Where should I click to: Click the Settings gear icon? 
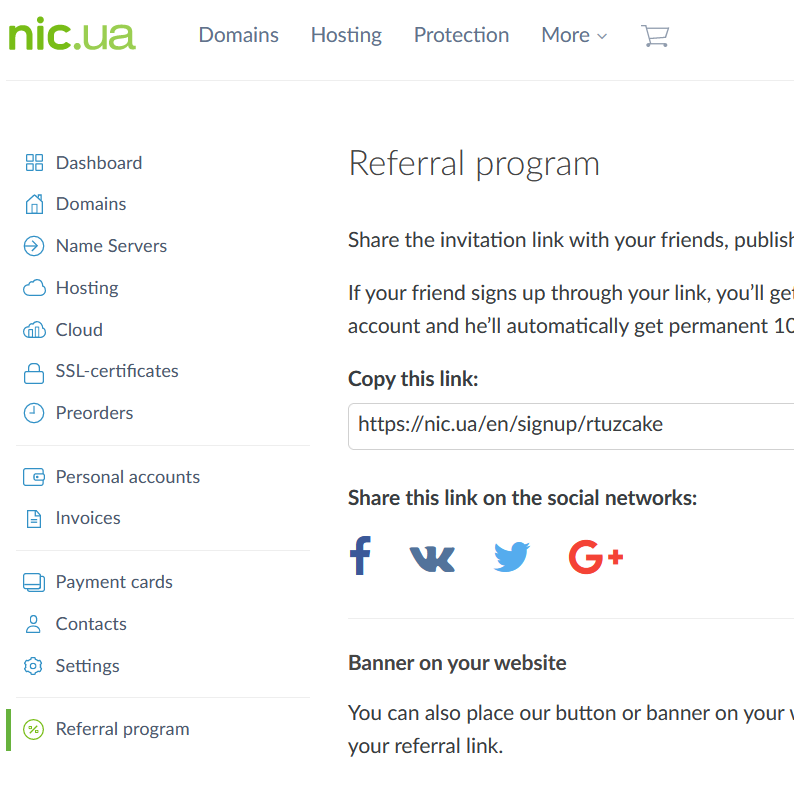[x=34, y=666]
